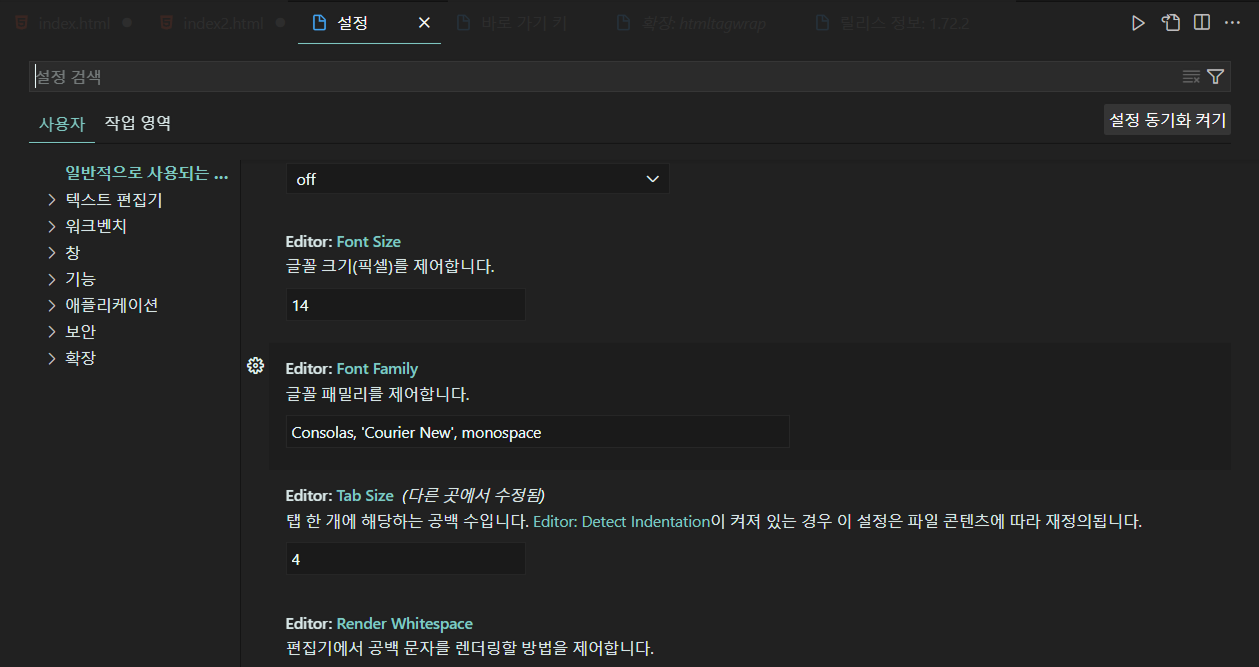Viewport: 1259px width, 667px height.
Task: Click the Editor: Render Whitespace setting title
Action: [x=379, y=623]
